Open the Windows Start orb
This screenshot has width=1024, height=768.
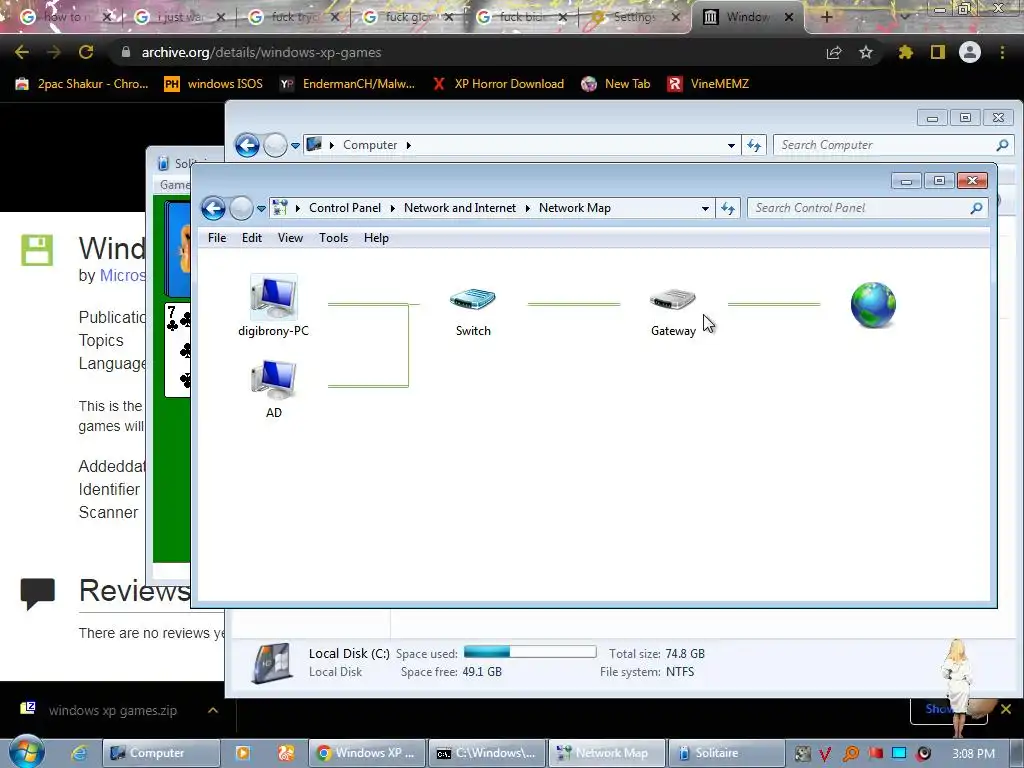tap(26, 752)
